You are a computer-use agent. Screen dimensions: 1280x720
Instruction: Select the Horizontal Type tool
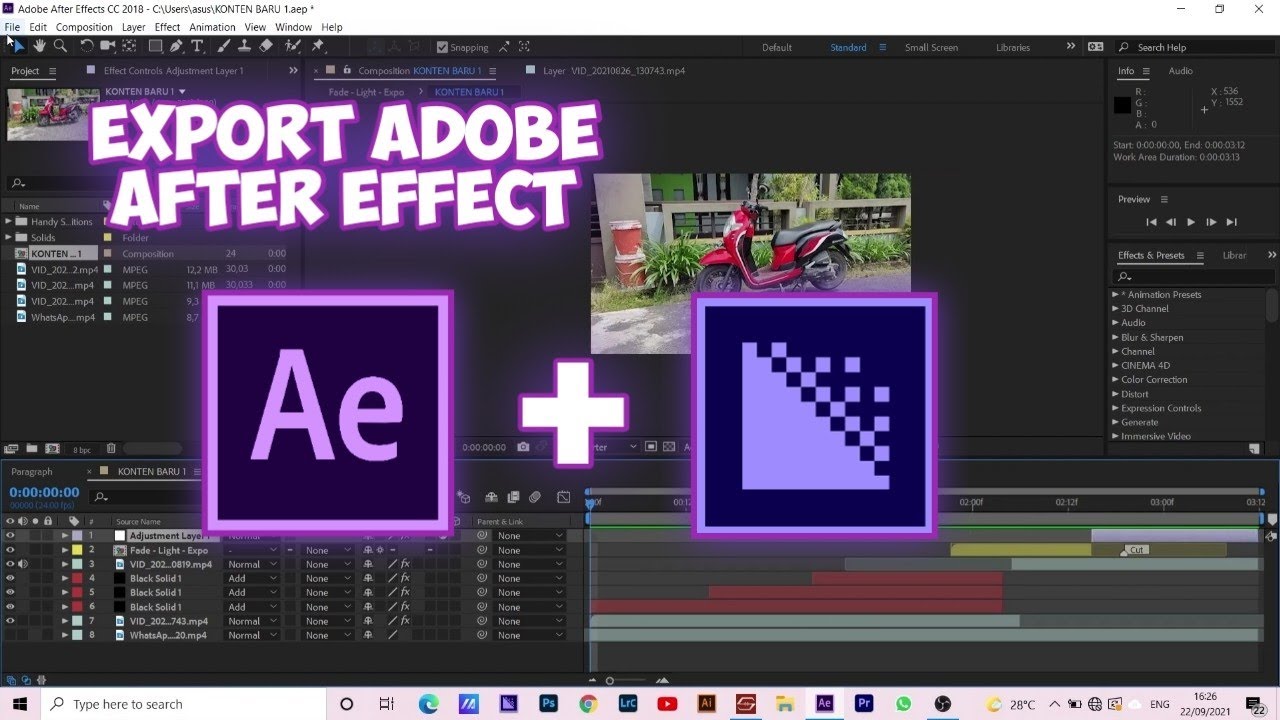point(197,46)
